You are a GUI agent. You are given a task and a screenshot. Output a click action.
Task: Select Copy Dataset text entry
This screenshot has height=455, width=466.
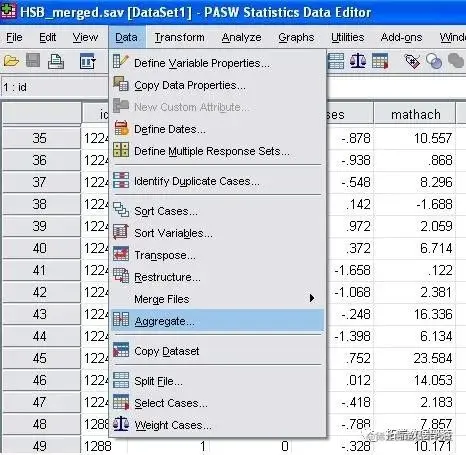[167, 351]
